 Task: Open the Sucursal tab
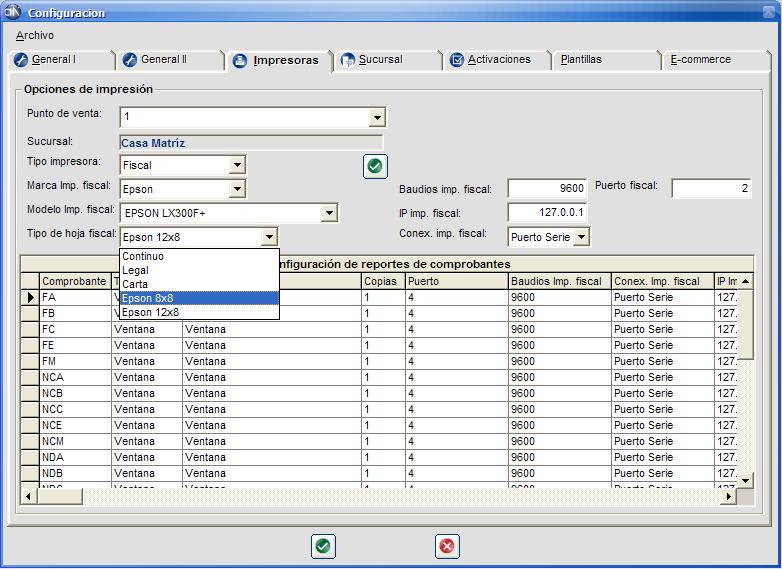(389, 60)
